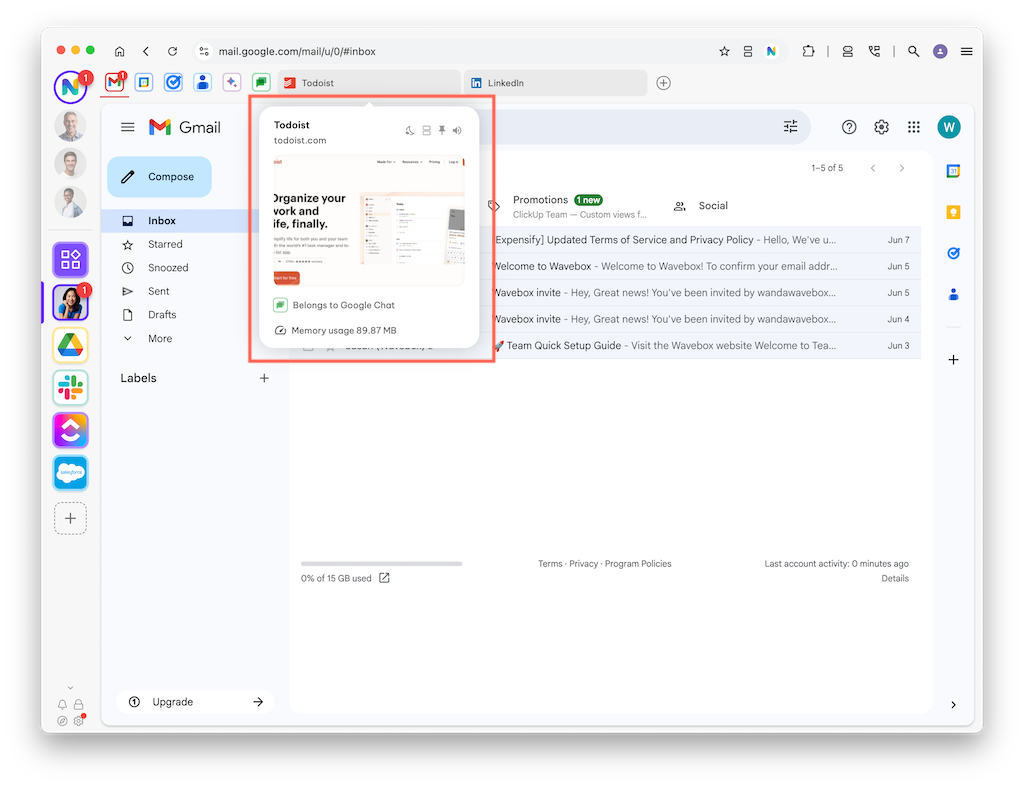Show the side panel with bottom-right chevron
Image resolution: width=1024 pixels, height=787 pixels.
coord(953,705)
